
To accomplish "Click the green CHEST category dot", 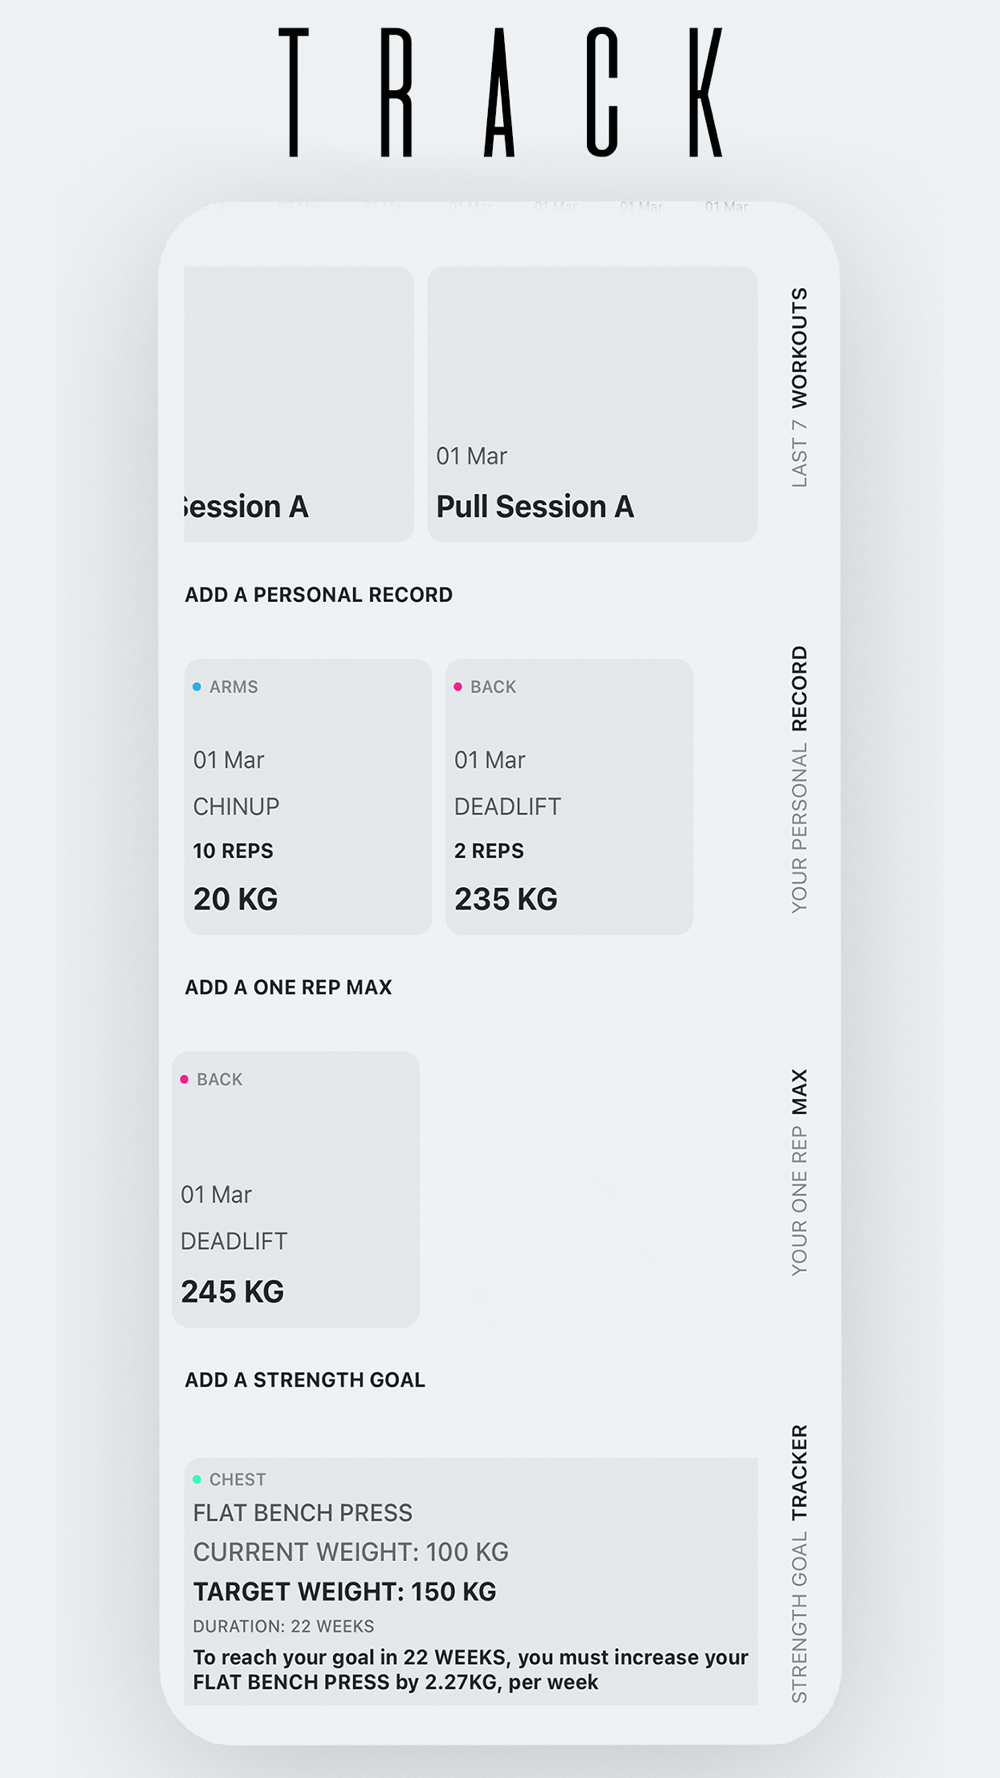I will pos(197,1479).
